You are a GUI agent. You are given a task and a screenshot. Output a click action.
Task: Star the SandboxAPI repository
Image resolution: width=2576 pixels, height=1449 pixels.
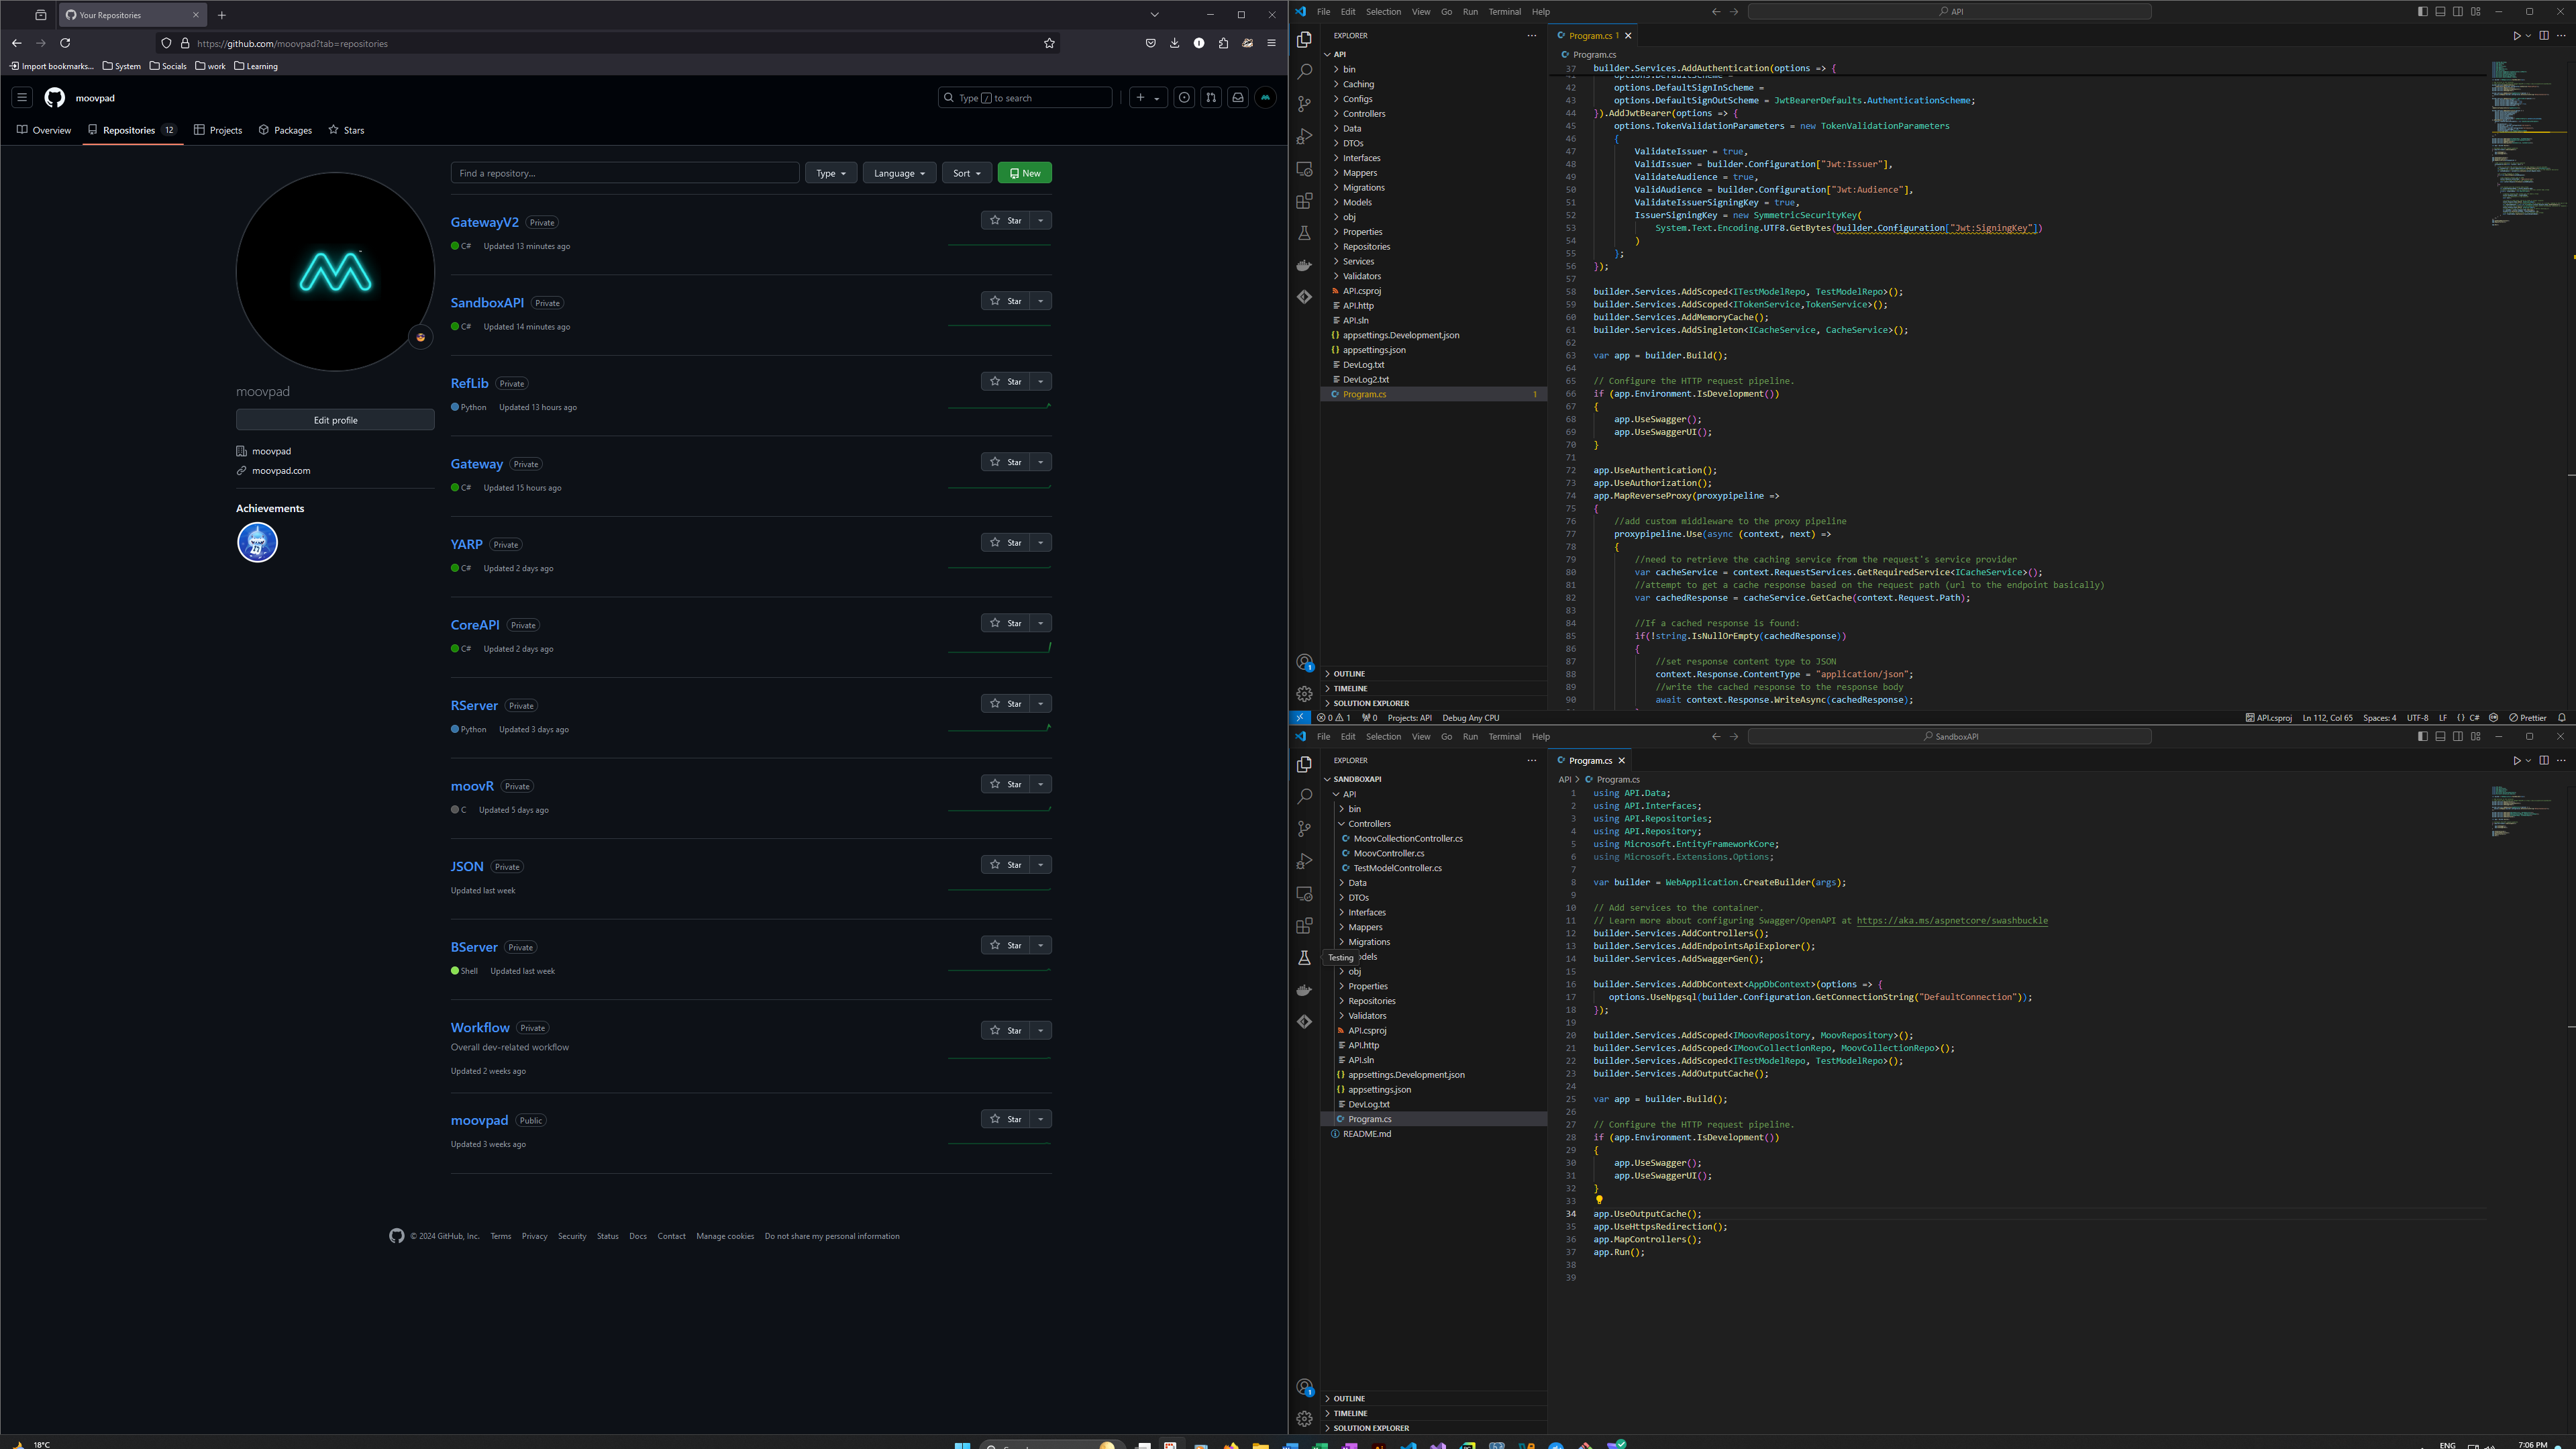coord(1005,301)
